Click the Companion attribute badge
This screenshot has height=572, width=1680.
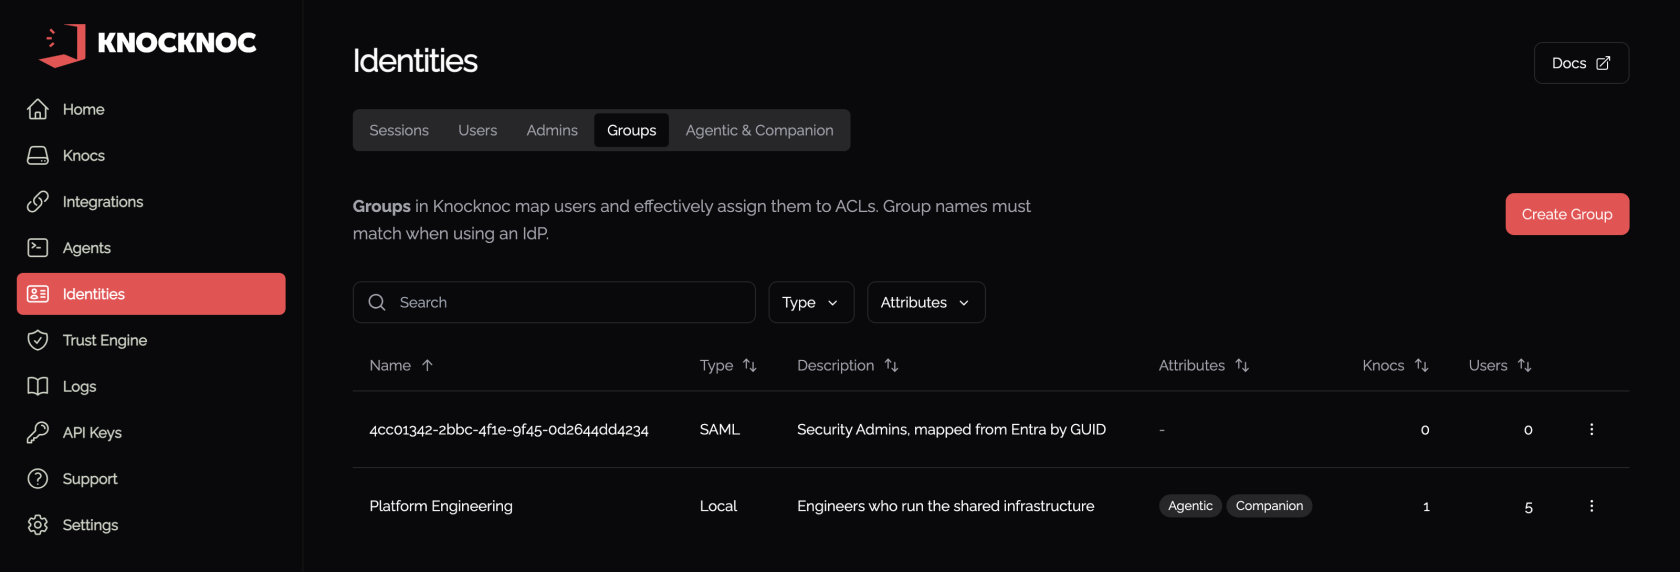[x=1269, y=506]
